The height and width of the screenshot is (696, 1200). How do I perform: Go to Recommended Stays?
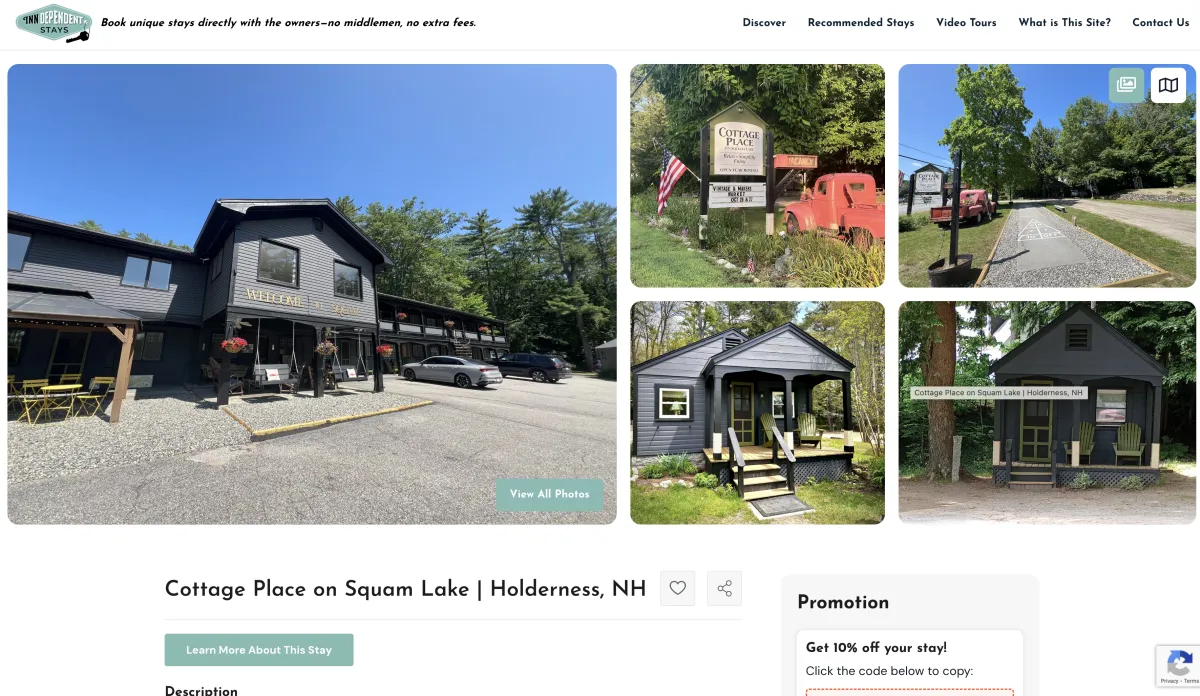point(861,23)
